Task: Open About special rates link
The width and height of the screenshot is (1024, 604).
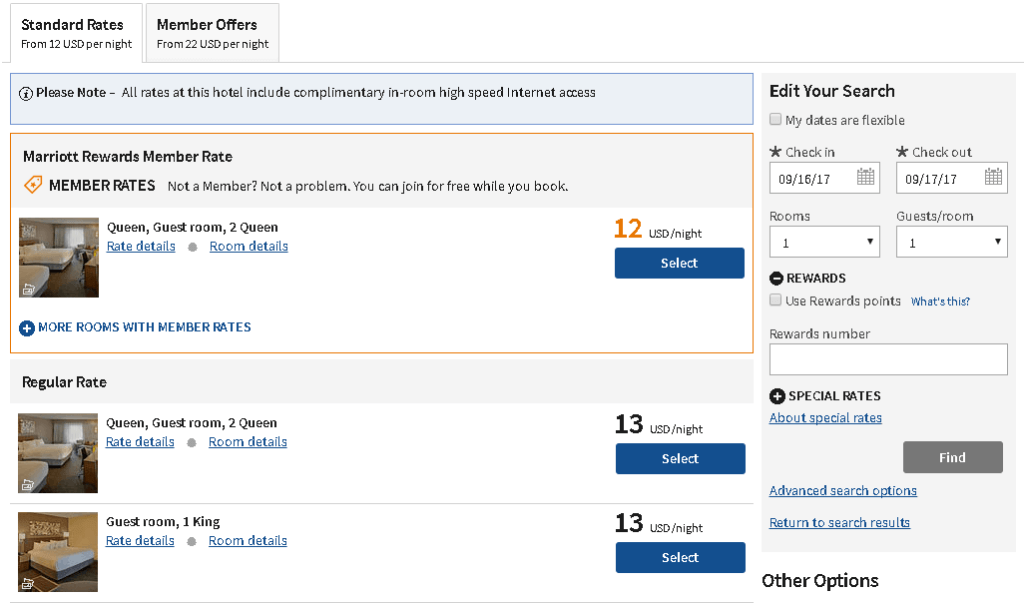Action: tap(825, 418)
